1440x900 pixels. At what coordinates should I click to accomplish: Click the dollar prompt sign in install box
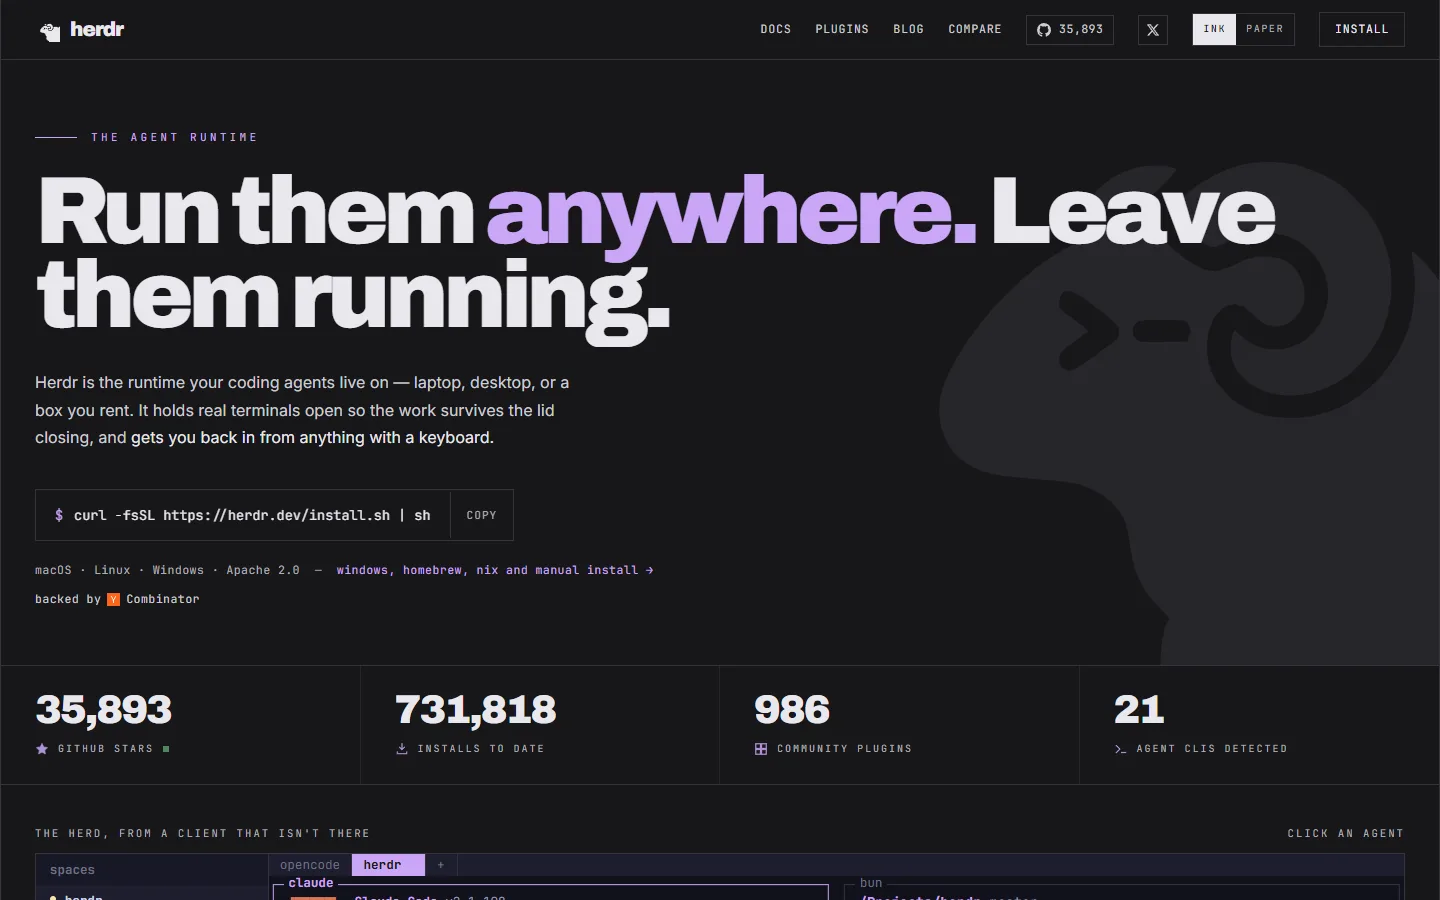(x=59, y=516)
